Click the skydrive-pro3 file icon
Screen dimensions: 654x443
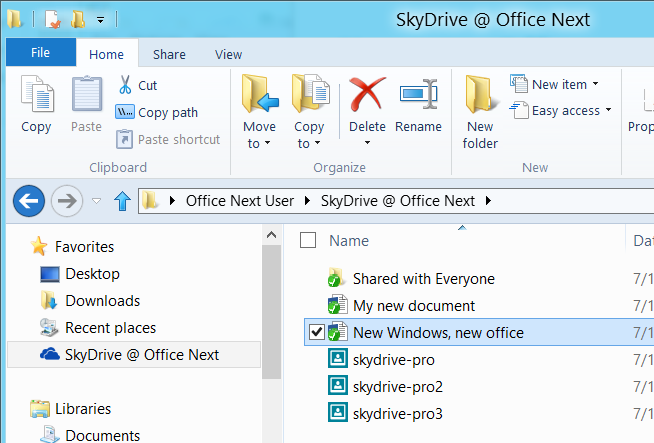(337, 413)
